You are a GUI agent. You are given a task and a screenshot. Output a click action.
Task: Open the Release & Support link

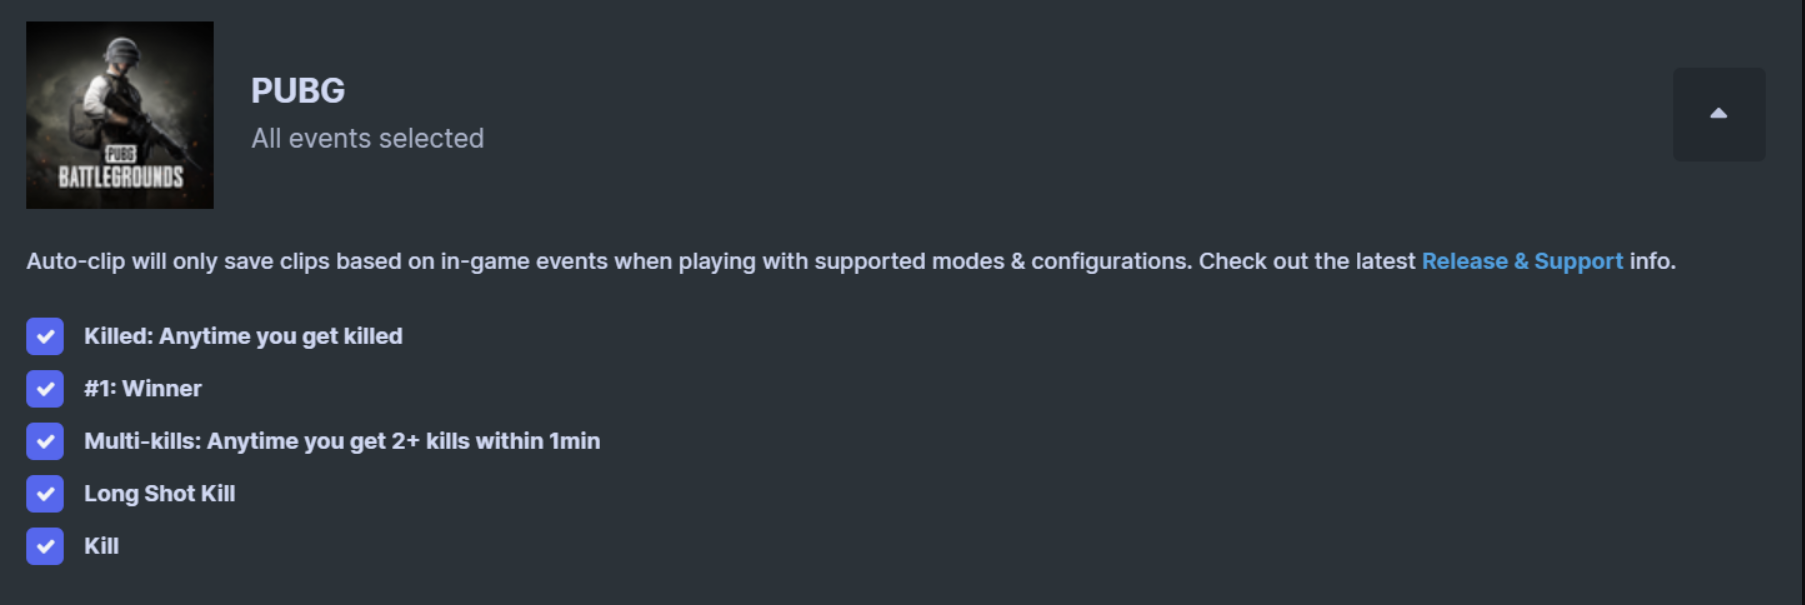tap(1522, 261)
